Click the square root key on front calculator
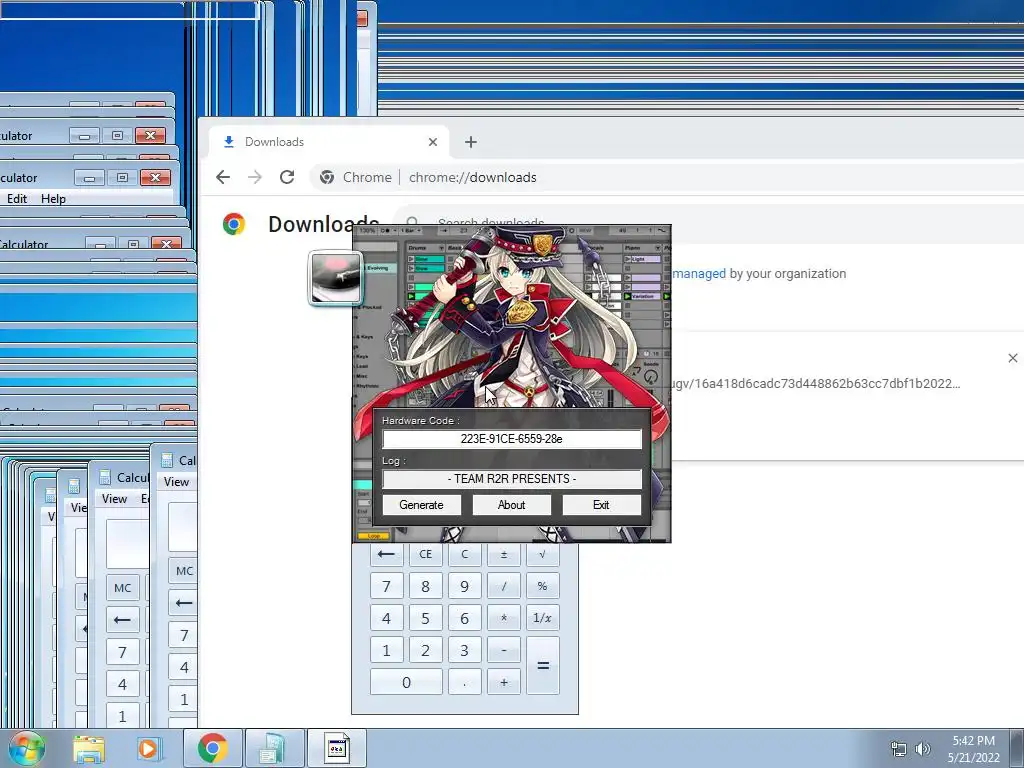 coord(542,554)
